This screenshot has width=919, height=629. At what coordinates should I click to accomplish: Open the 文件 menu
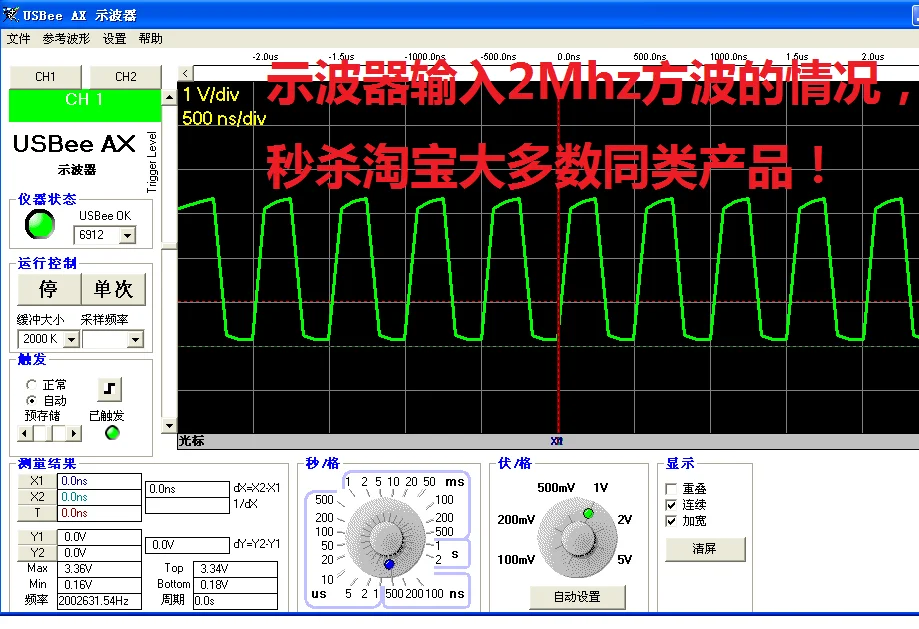pyautogui.click(x=18, y=39)
